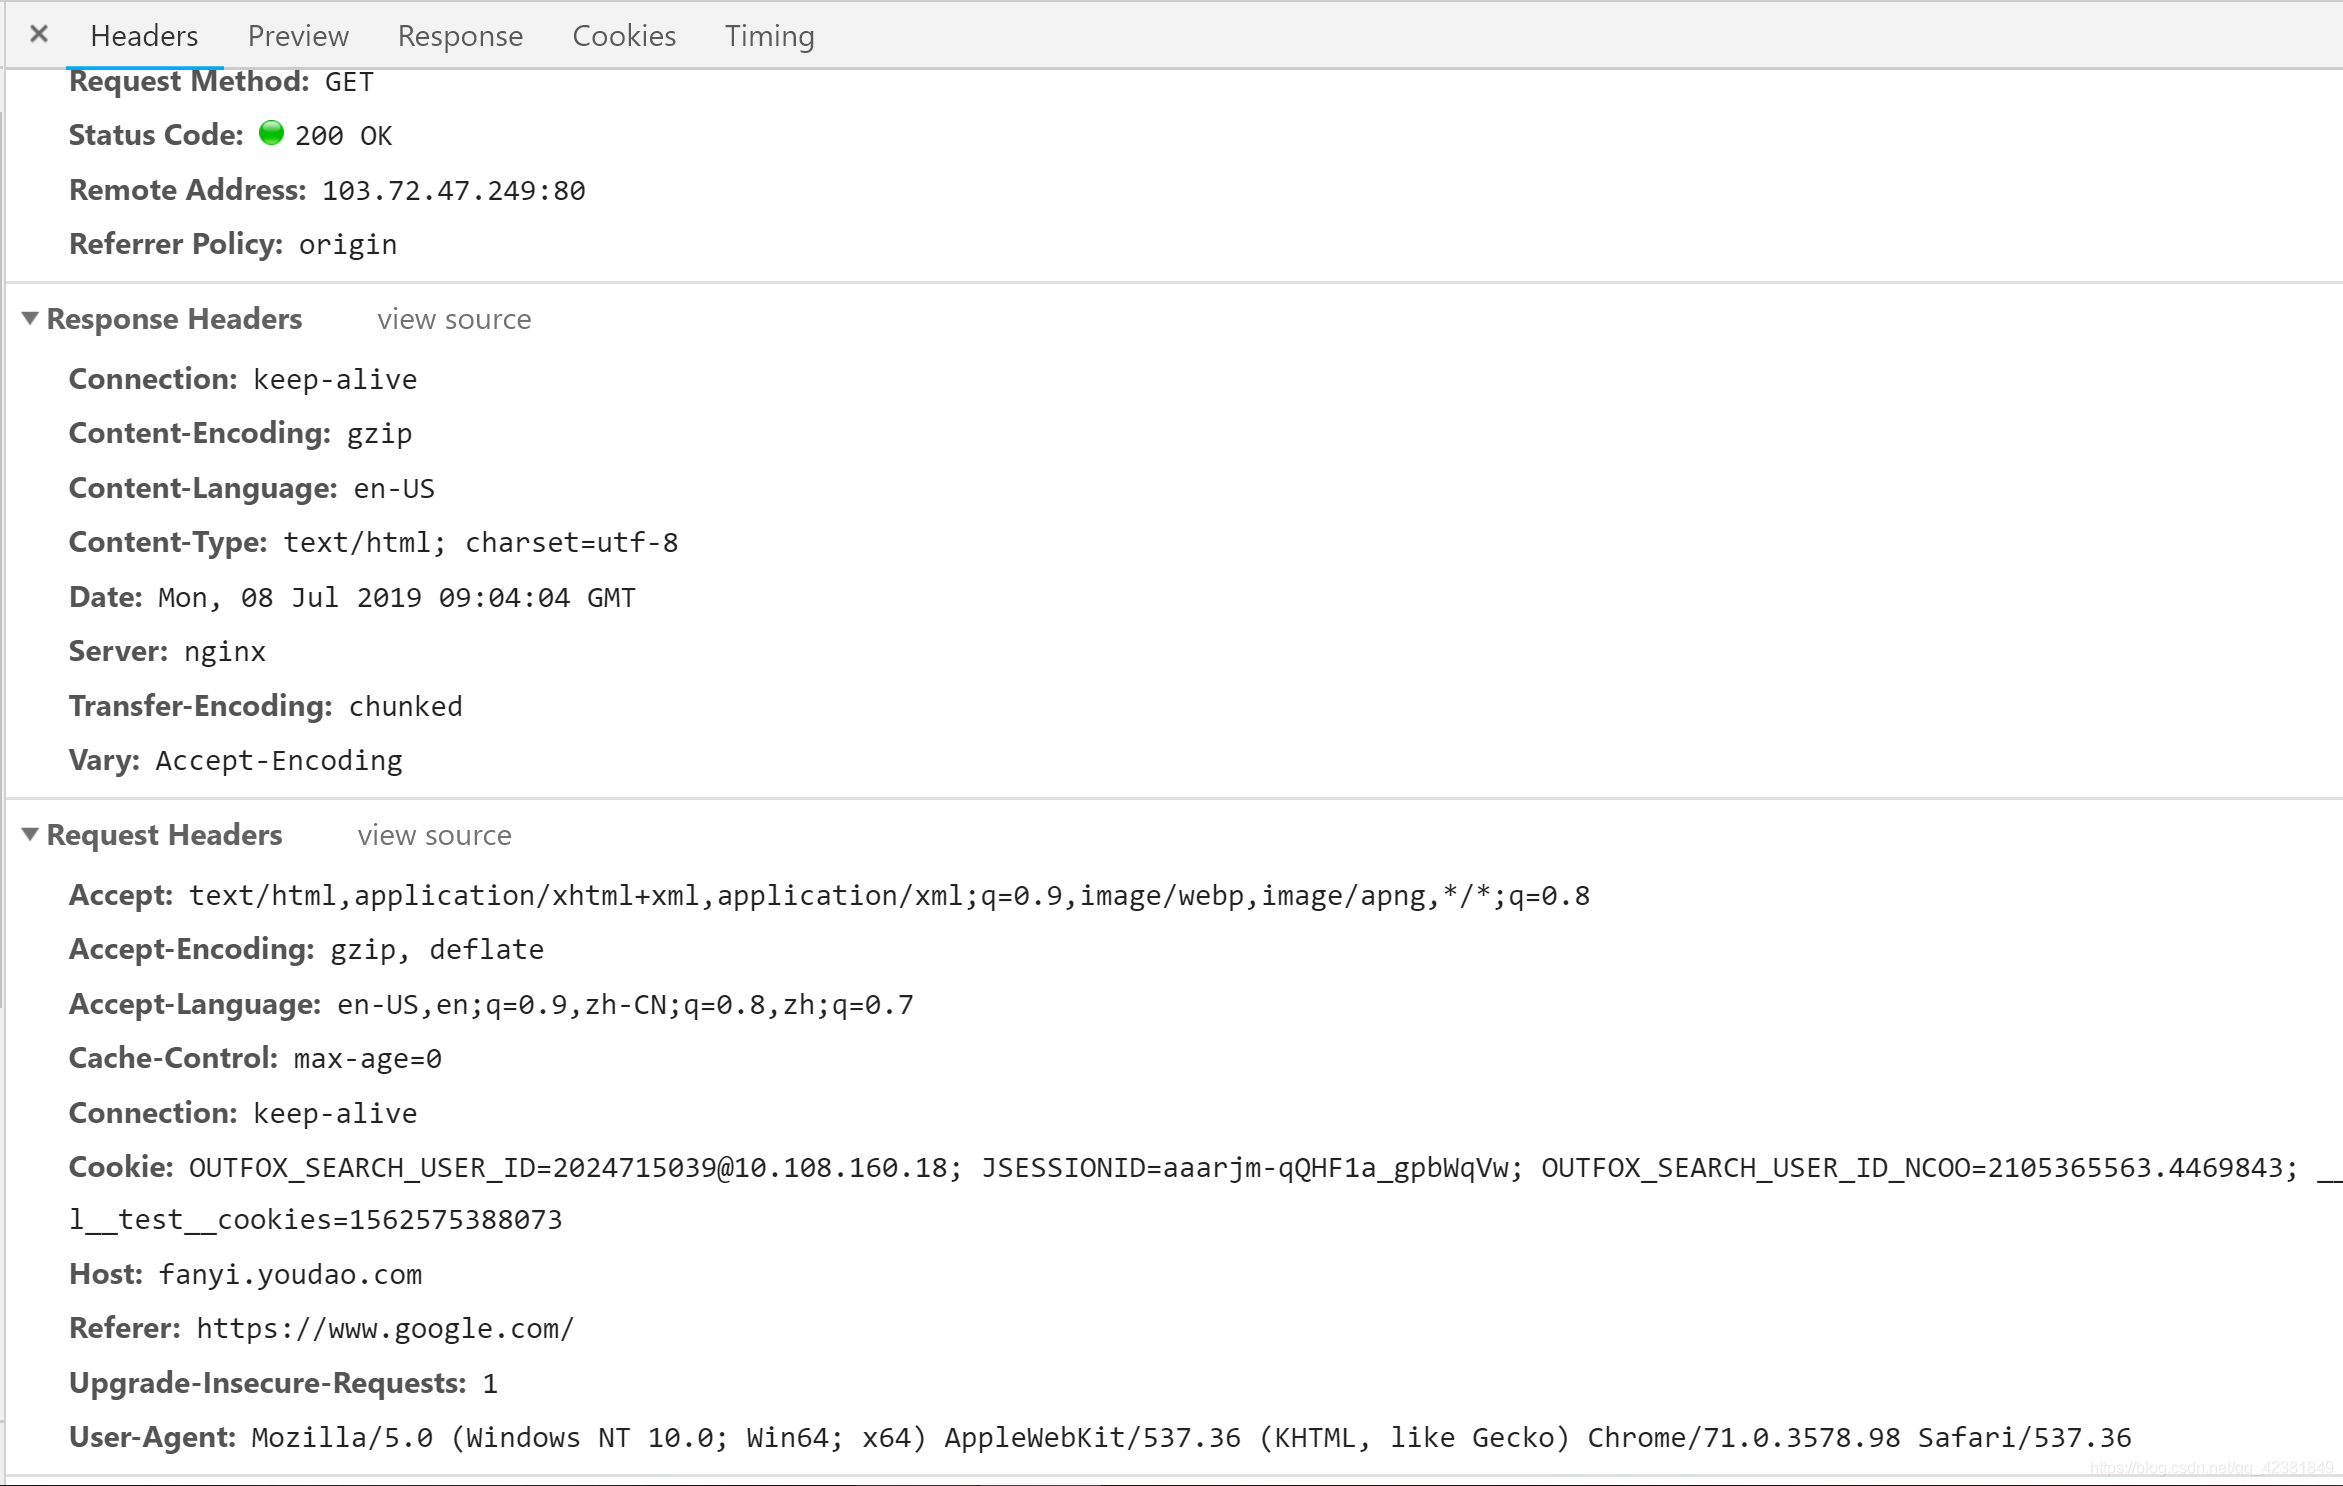Screen dimensions: 2343x1486
Task: Click the Date header value
Action: pyautogui.click(x=396, y=598)
